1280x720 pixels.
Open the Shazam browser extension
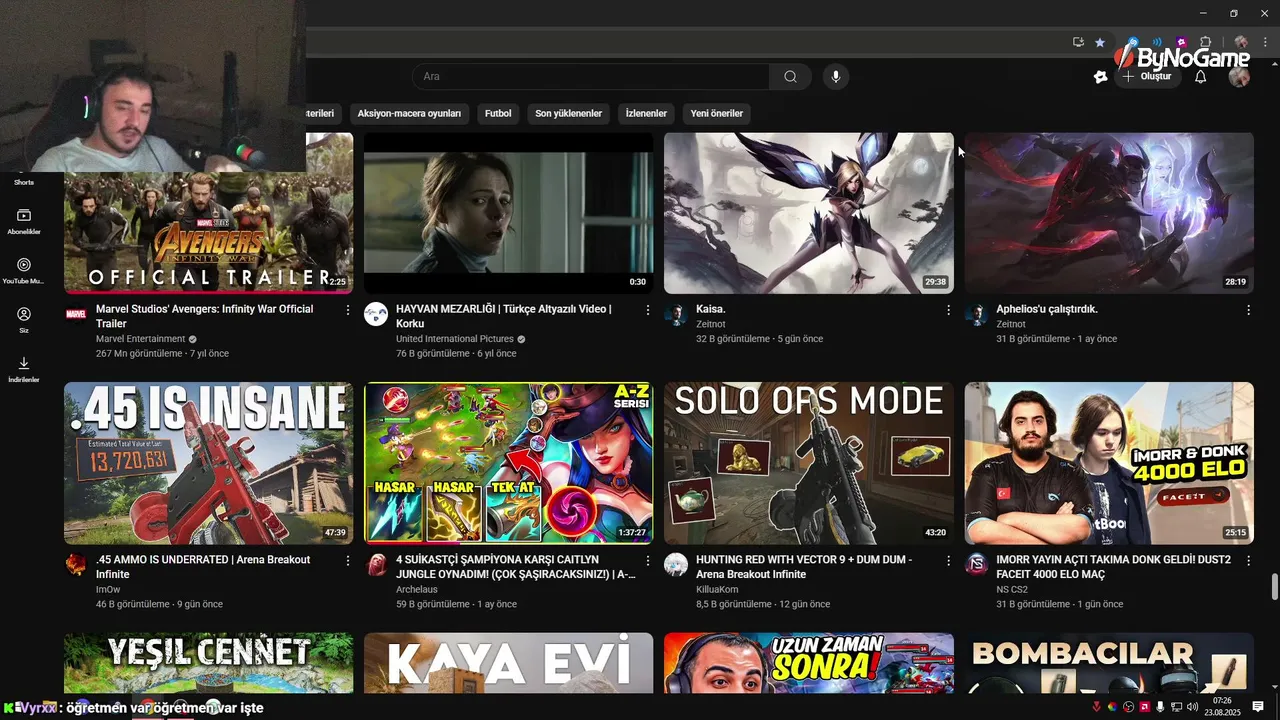1133,42
